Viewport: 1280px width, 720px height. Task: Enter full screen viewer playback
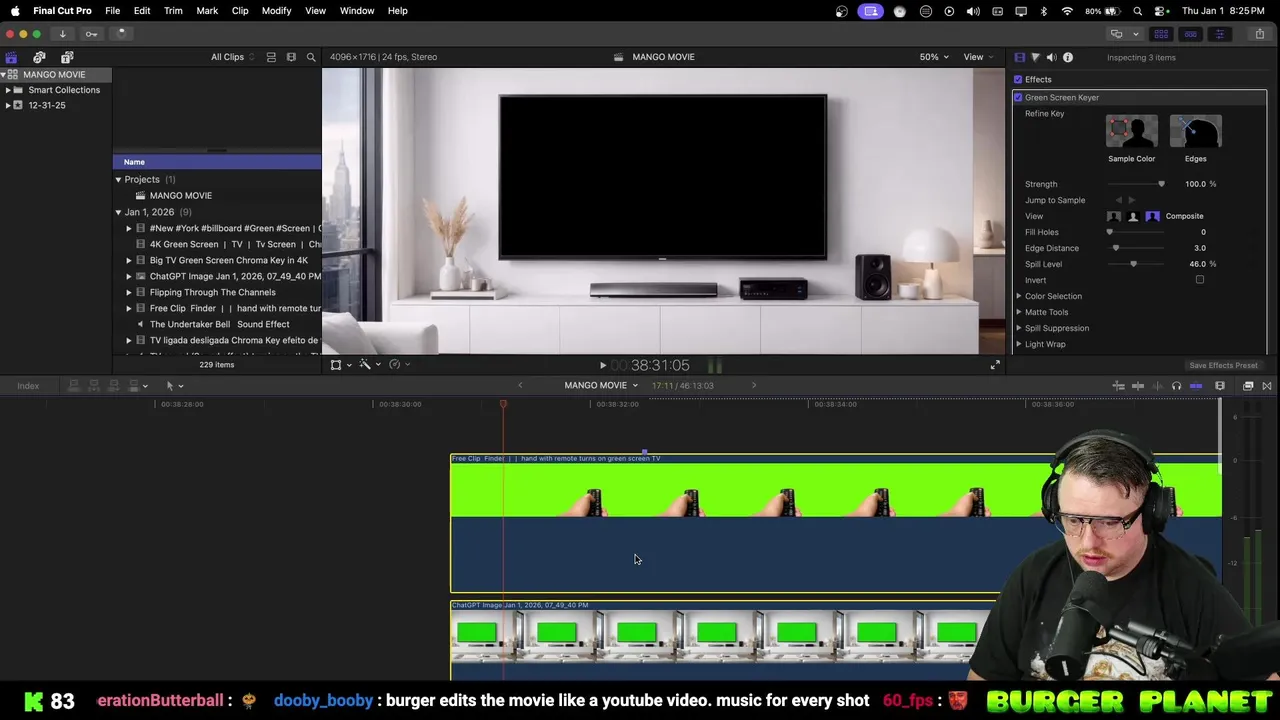coord(994,365)
